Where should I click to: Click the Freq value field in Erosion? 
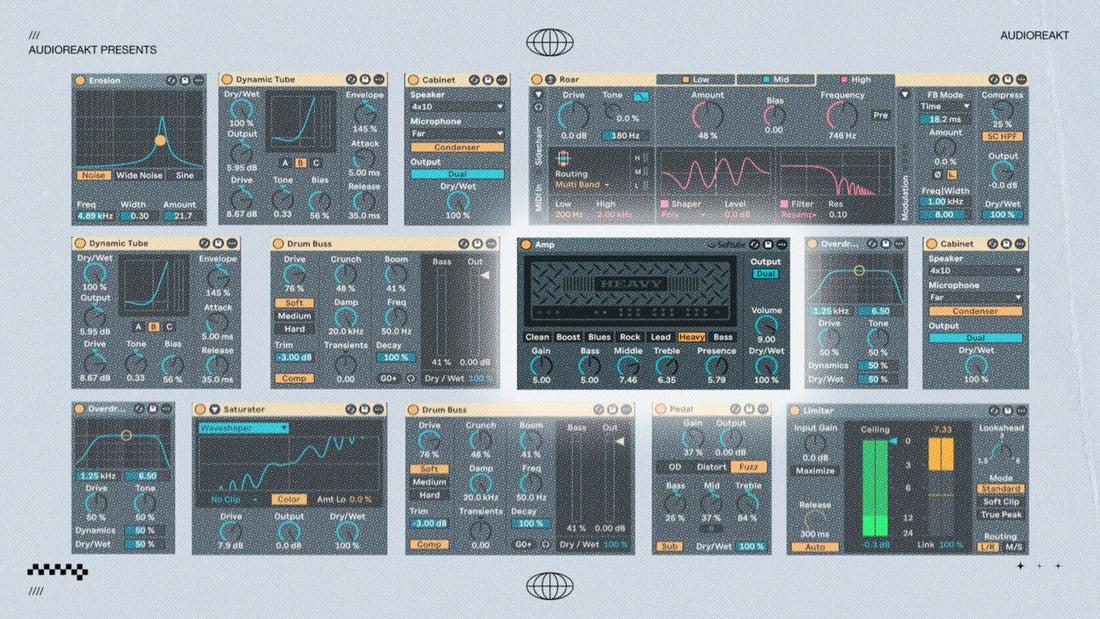95,216
